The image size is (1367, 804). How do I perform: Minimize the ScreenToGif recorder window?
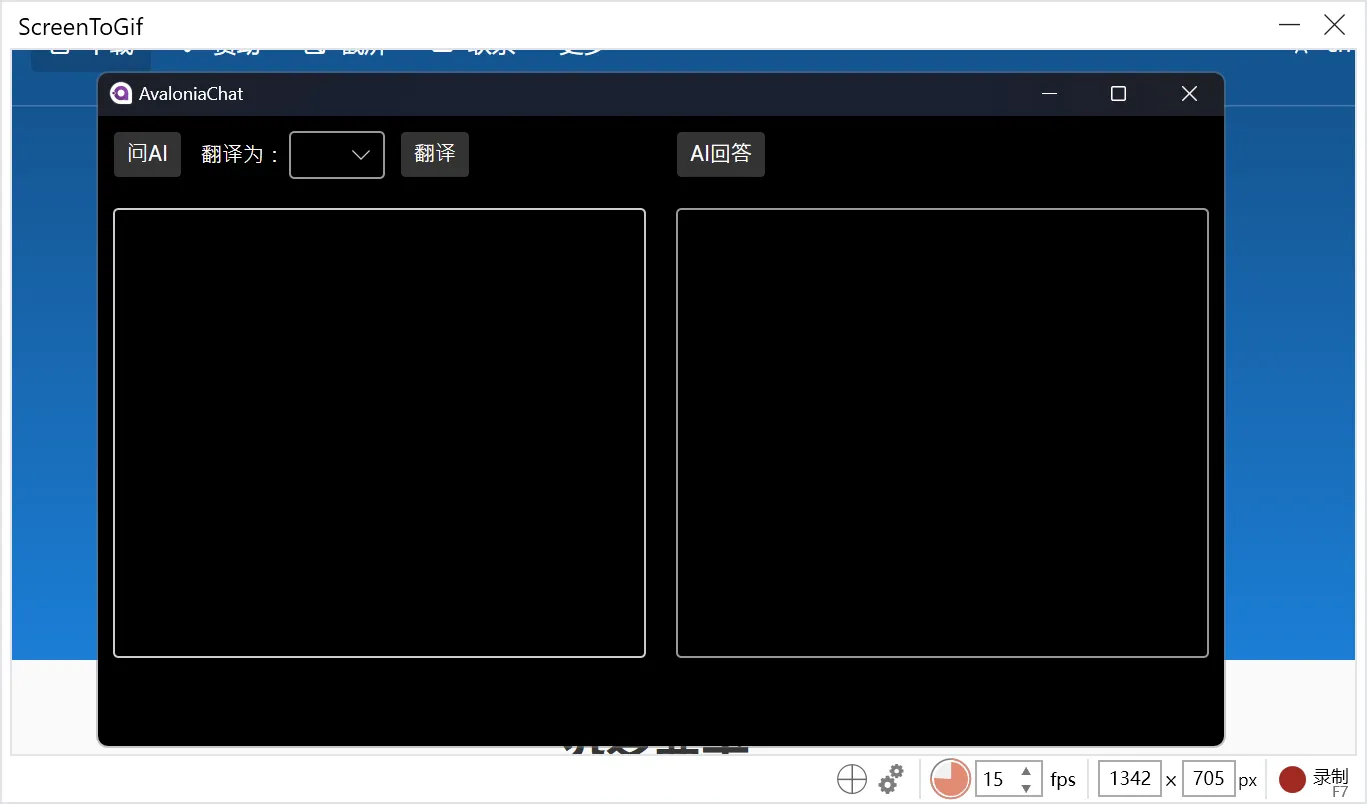click(1288, 26)
